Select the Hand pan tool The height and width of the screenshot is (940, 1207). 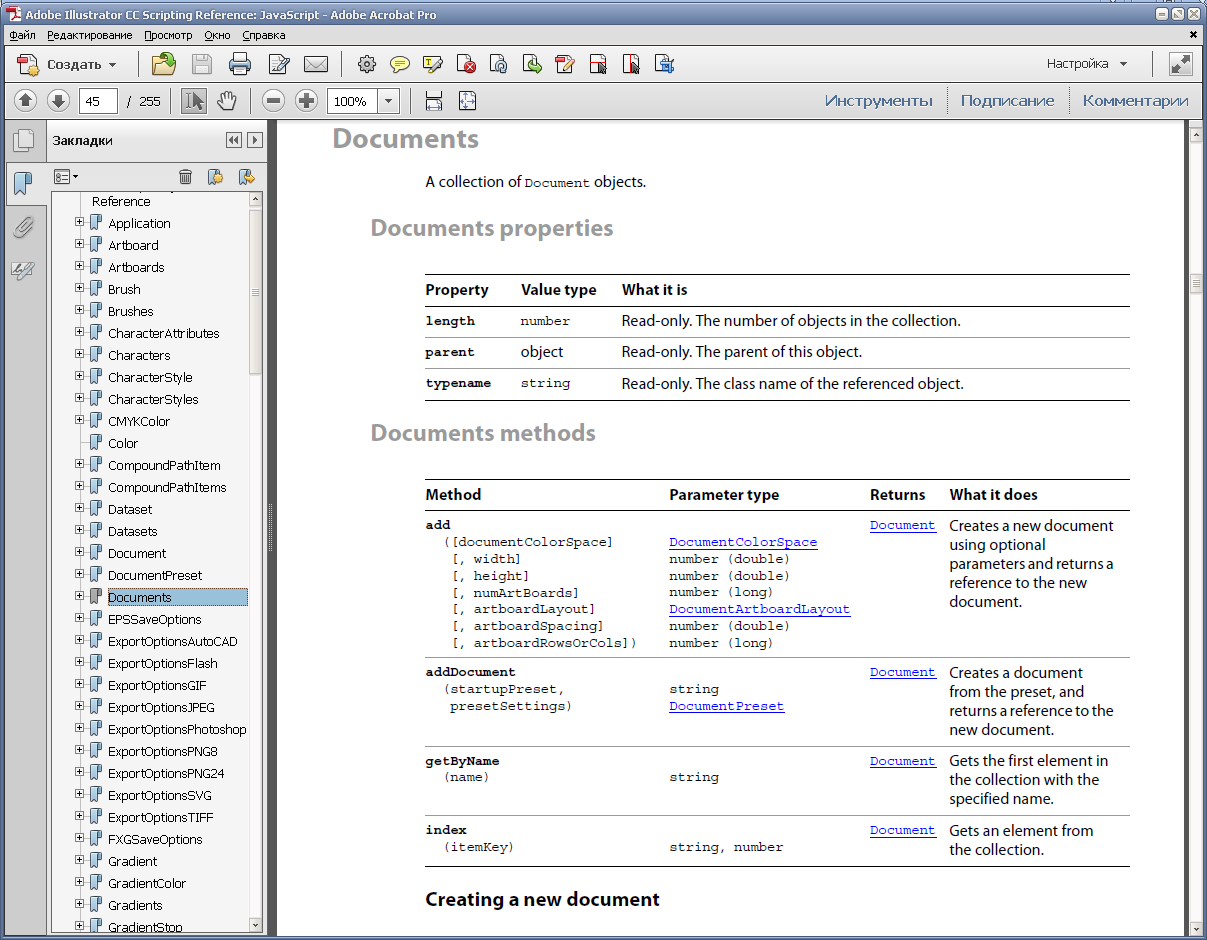click(227, 101)
